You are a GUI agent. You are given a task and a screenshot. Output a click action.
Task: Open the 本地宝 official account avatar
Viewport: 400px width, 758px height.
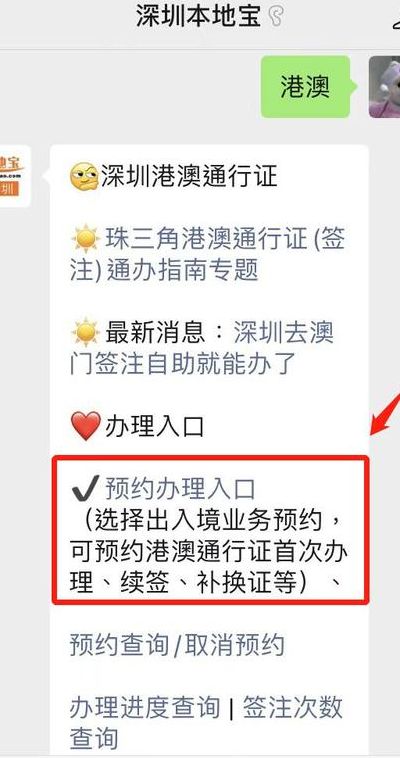[x=15, y=176]
